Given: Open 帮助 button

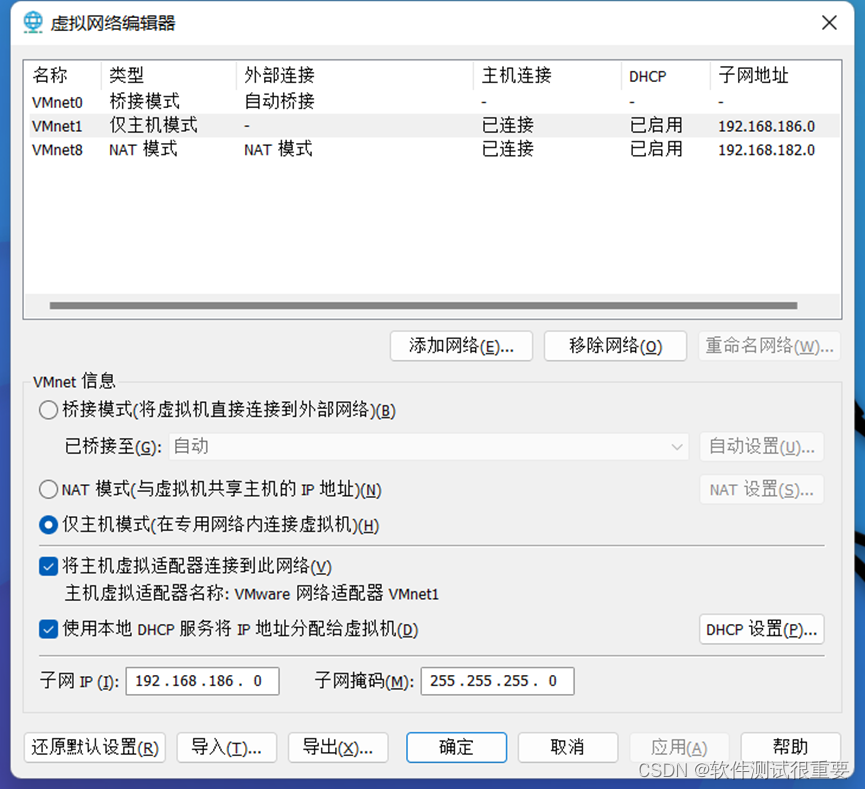Looking at the screenshot, I should pyautogui.click(x=791, y=748).
